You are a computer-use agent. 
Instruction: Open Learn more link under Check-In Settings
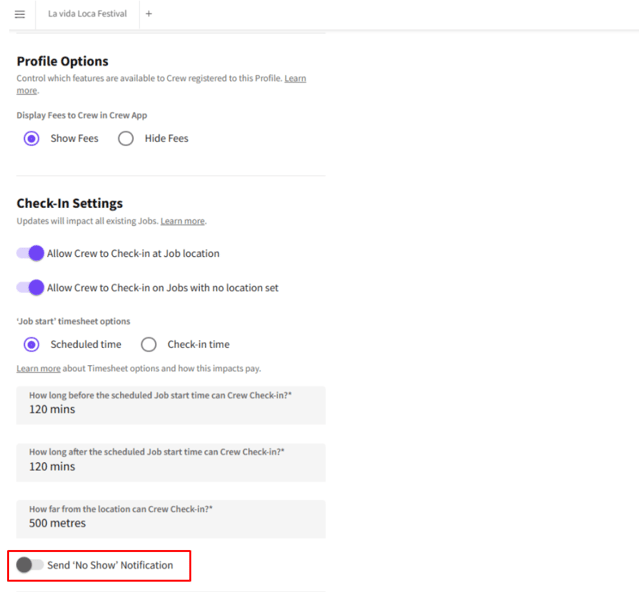tap(182, 221)
